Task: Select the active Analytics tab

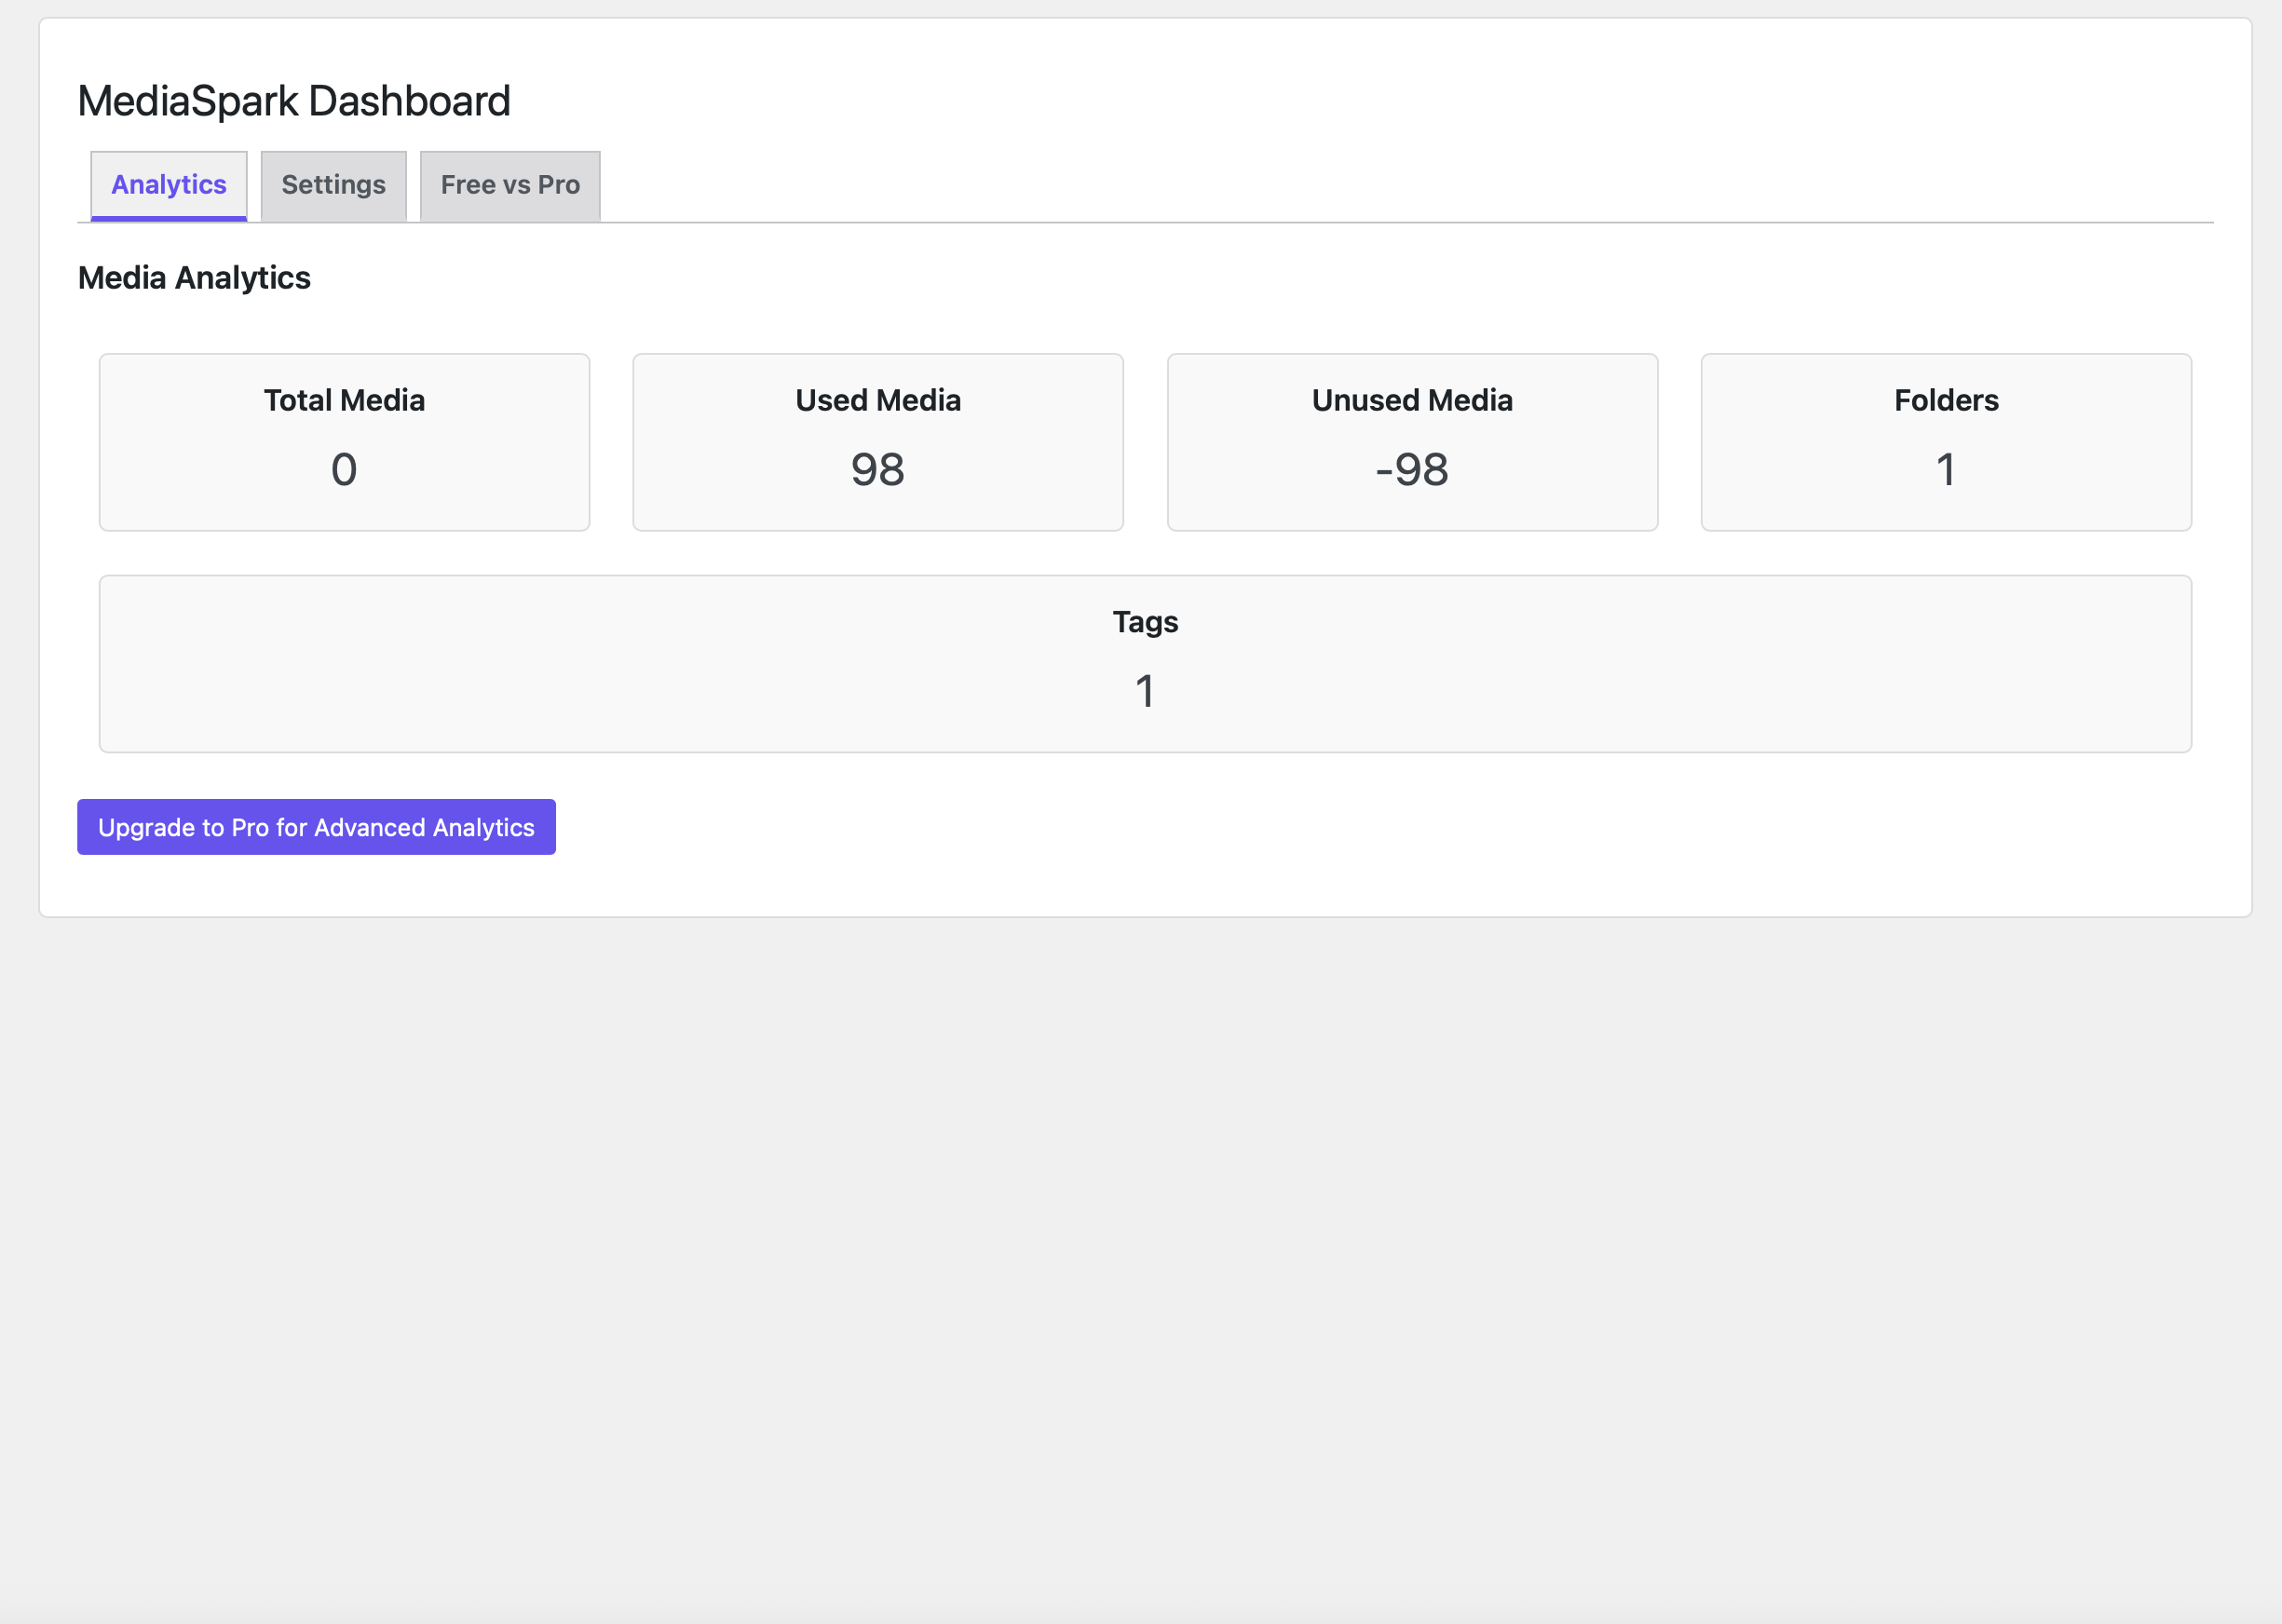Action: coord(167,185)
